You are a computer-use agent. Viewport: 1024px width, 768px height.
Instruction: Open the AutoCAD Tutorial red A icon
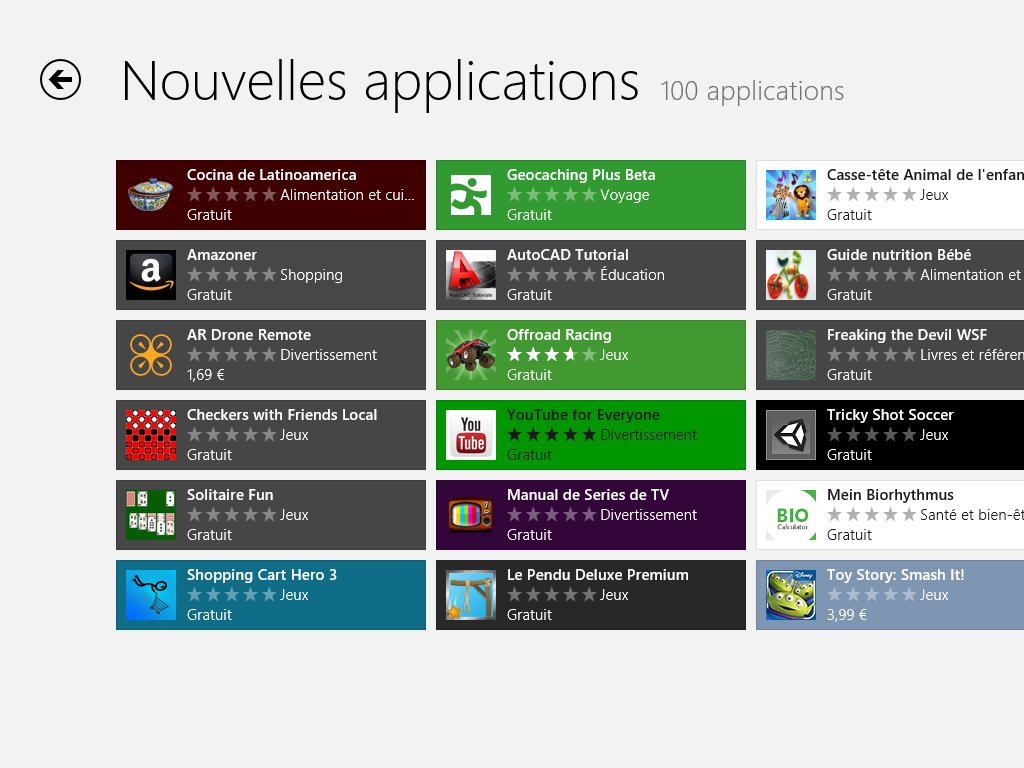pos(471,275)
